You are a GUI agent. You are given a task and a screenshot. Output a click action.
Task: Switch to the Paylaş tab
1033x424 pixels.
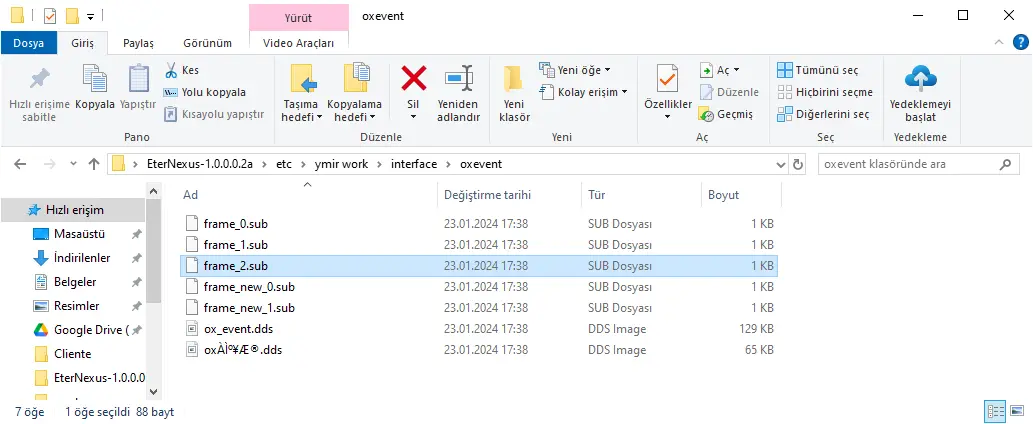coord(138,43)
